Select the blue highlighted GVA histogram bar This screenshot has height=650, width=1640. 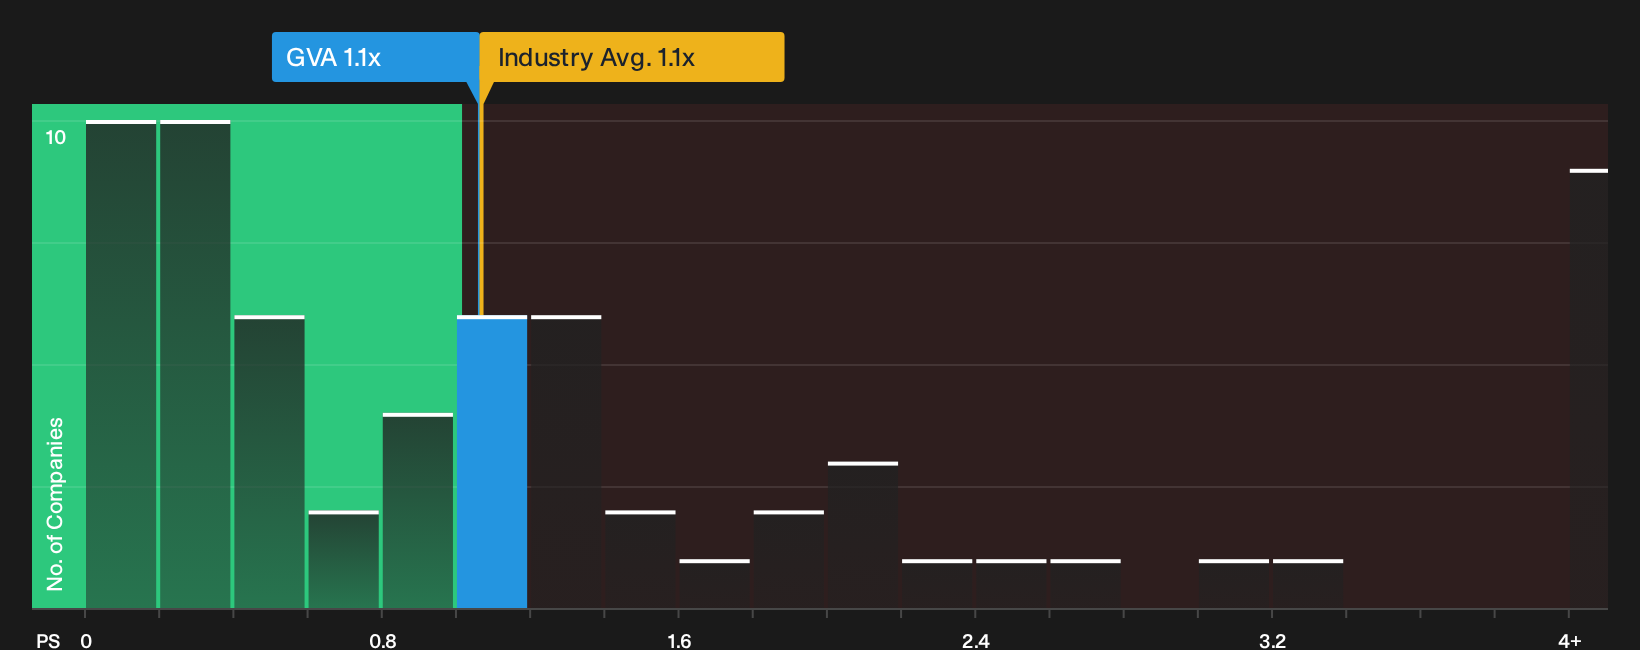492,462
